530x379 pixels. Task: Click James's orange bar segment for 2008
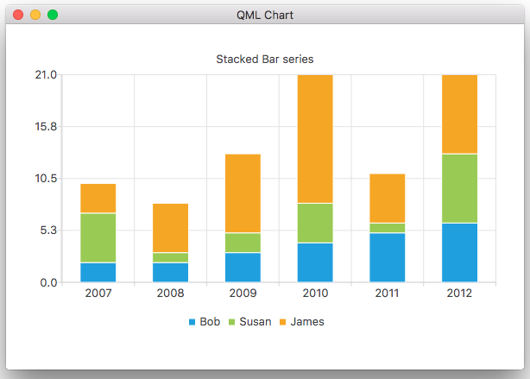point(170,228)
